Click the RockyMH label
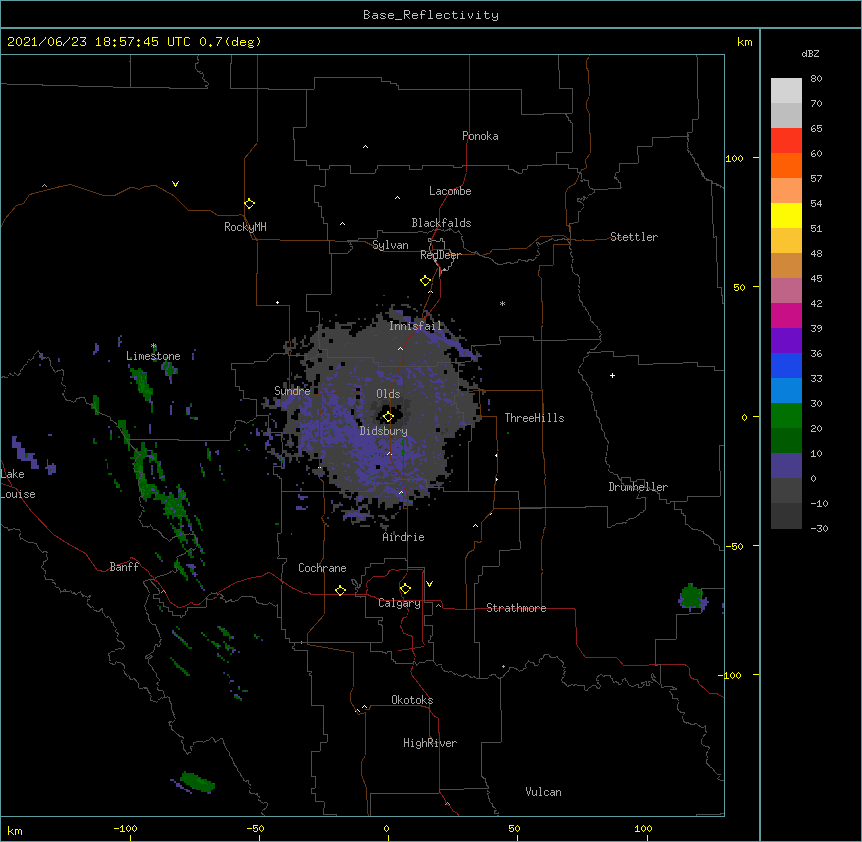 245,227
